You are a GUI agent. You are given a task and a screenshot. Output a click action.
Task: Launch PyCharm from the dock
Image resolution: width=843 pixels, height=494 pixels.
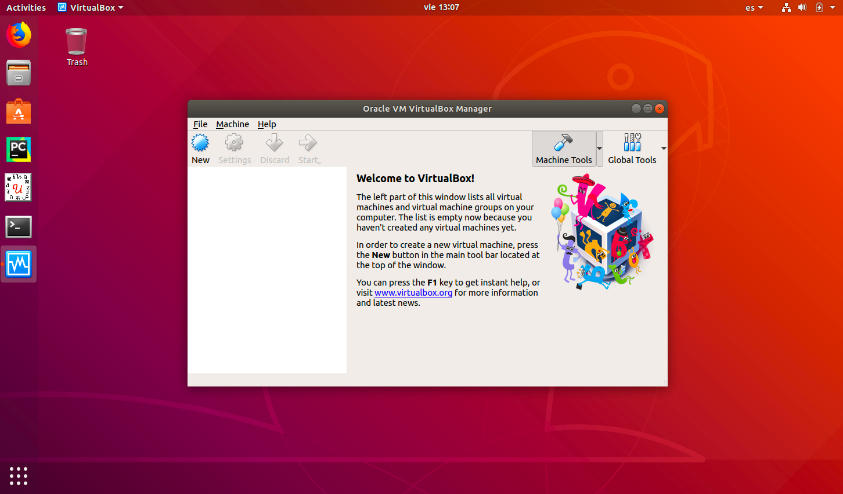(x=19, y=149)
